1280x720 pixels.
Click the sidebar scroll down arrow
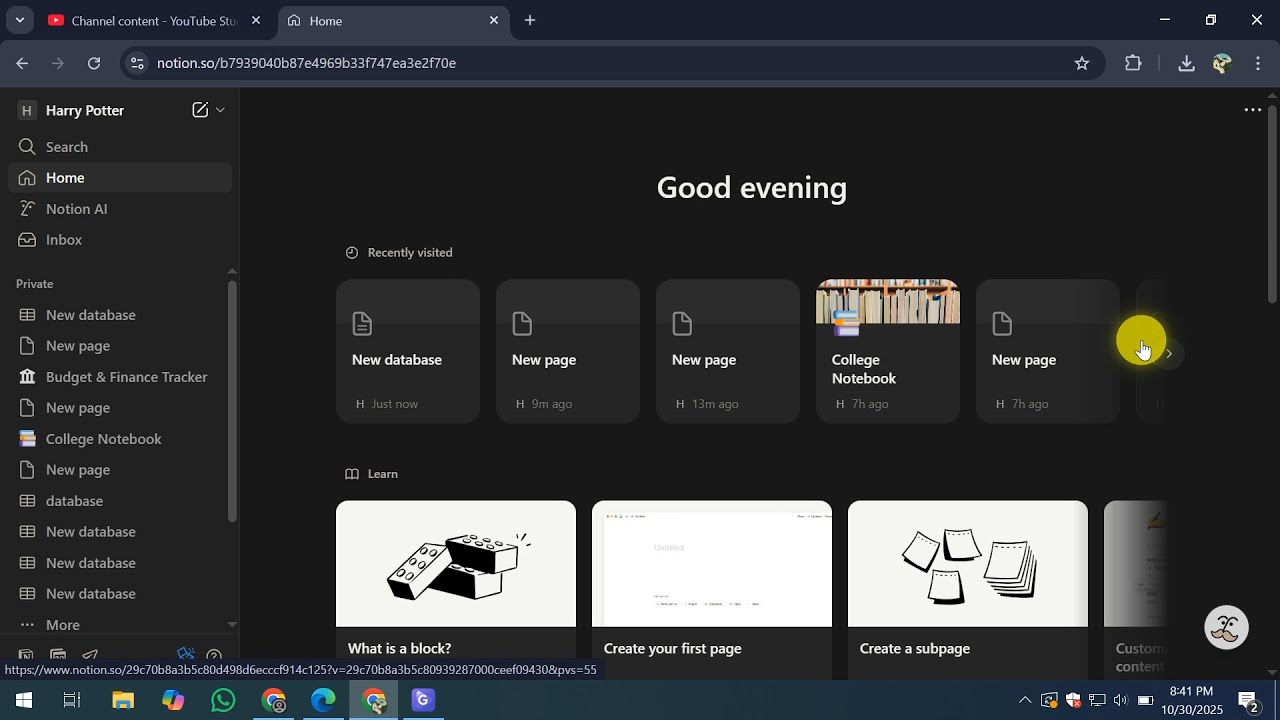pos(232,625)
